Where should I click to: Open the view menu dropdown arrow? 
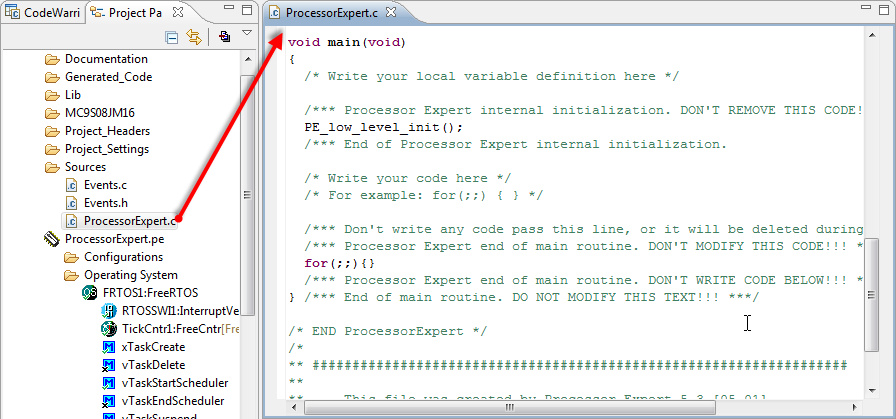tap(247, 34)
